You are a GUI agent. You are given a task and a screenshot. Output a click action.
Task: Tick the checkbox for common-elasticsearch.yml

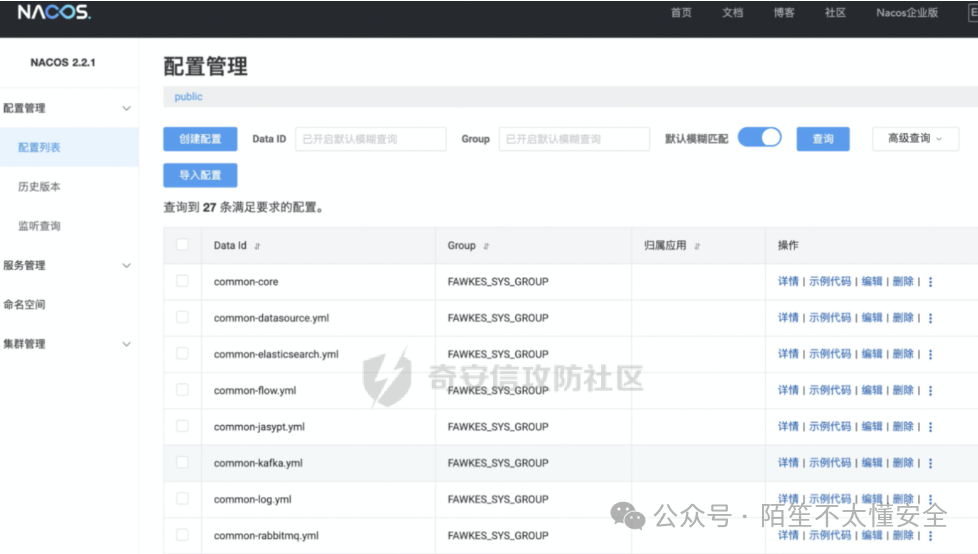[182, 353]
